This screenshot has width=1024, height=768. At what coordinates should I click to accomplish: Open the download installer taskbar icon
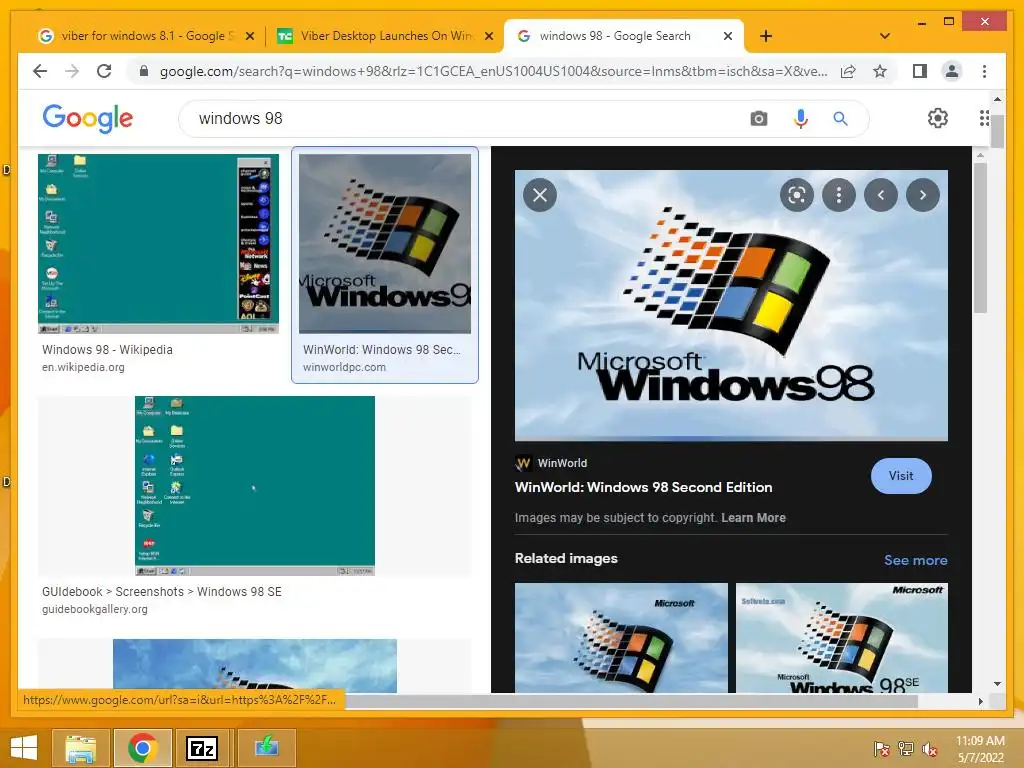point(266,748)
